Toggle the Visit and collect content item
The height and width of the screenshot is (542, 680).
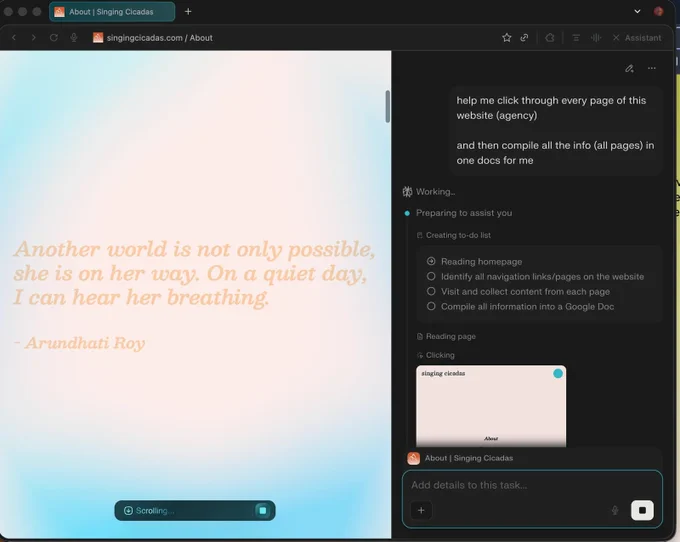(x=431, y=291)
